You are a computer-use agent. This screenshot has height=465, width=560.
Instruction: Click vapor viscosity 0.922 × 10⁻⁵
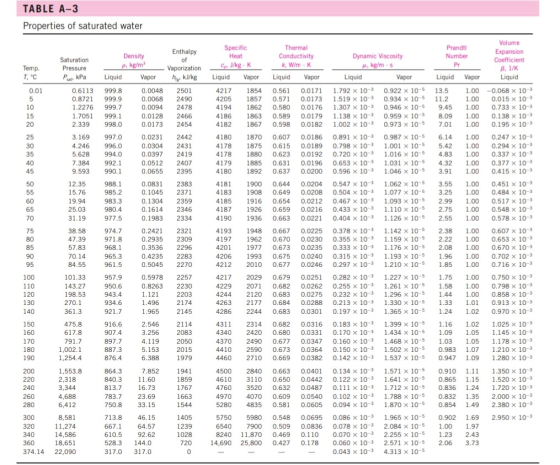pyautogui.click(x=405, y=91)
